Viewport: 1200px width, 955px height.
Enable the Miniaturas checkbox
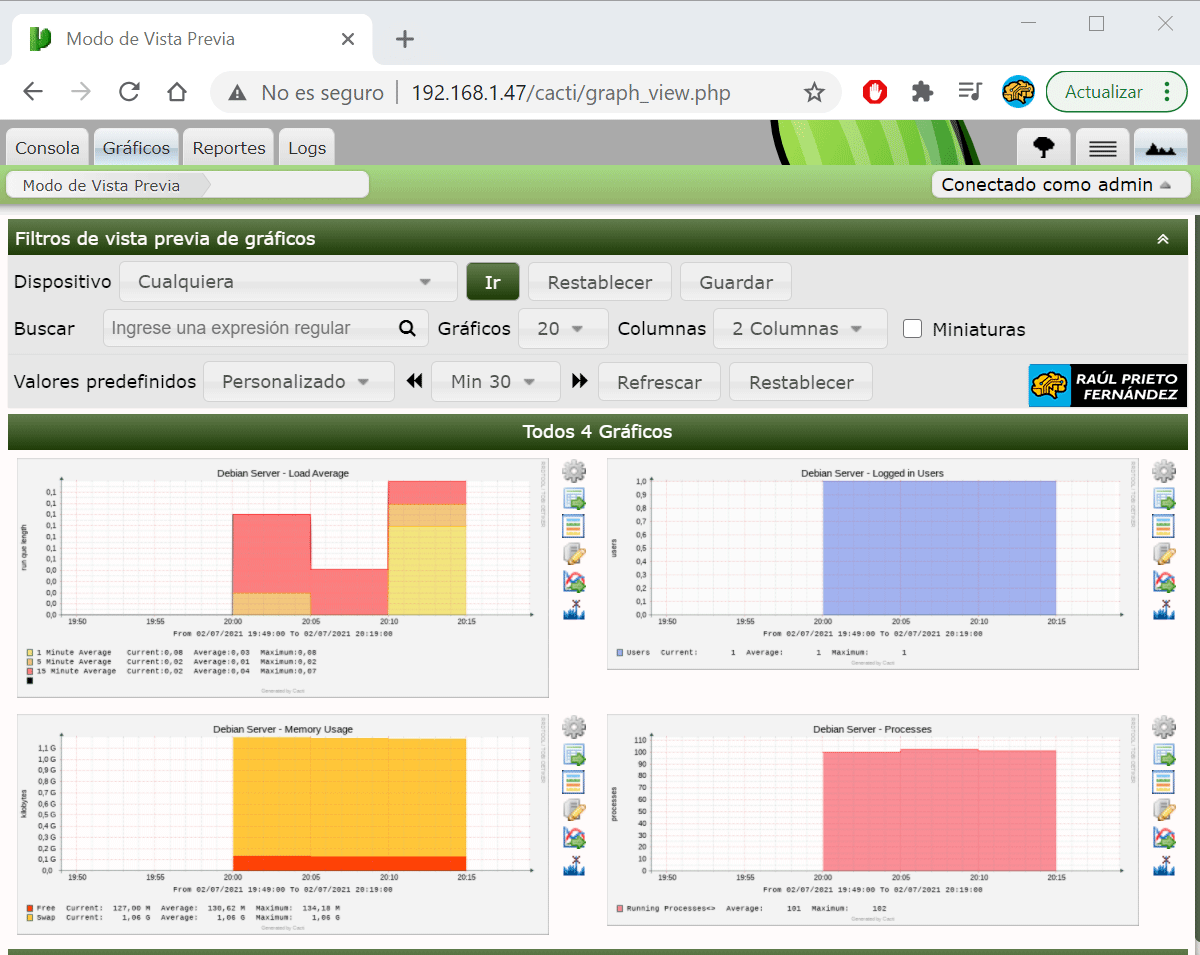(912, 329)
